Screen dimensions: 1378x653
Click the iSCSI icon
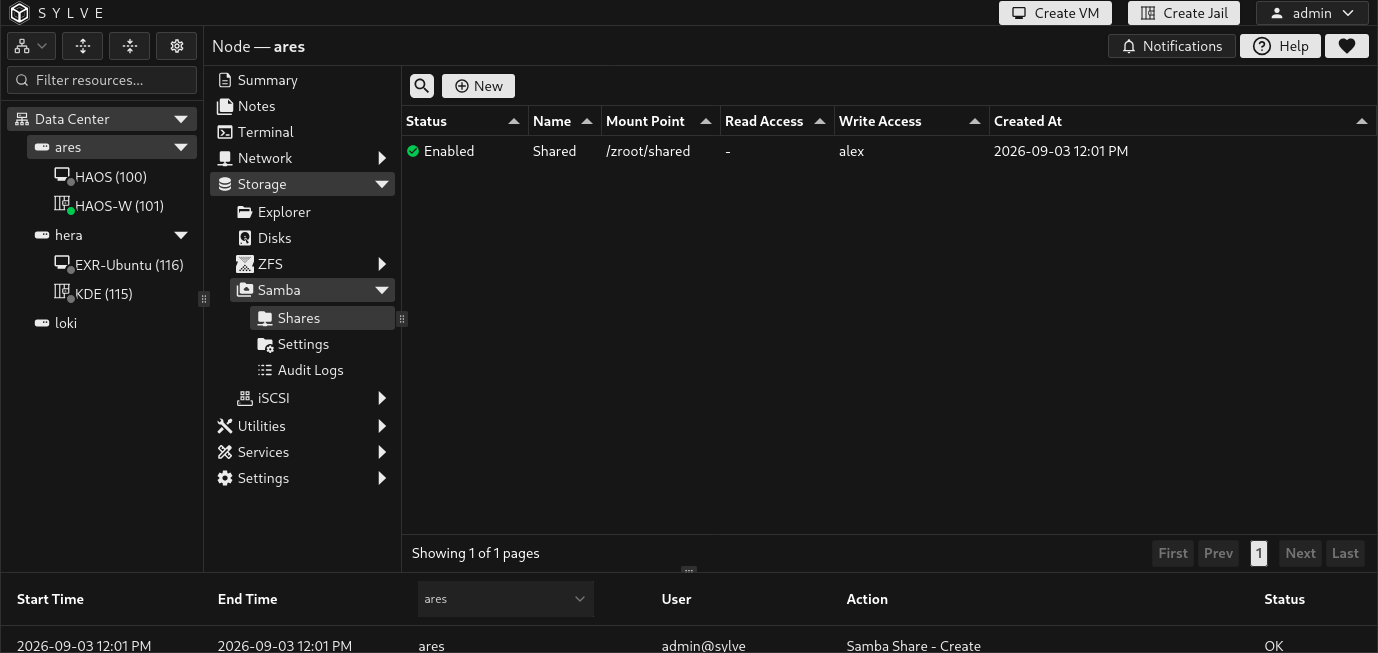coord(245,398)
